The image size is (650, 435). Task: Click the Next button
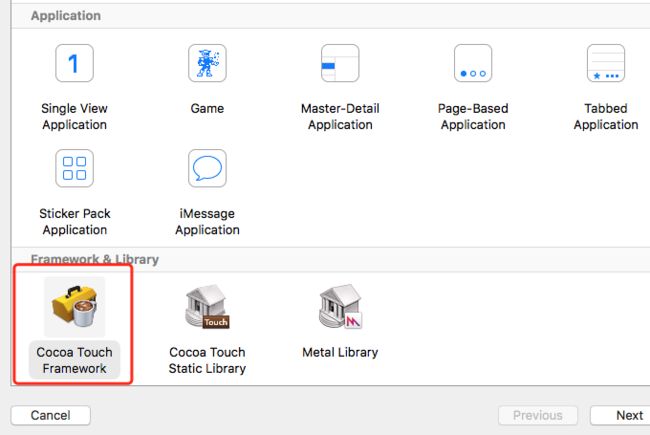coord(621,415)
